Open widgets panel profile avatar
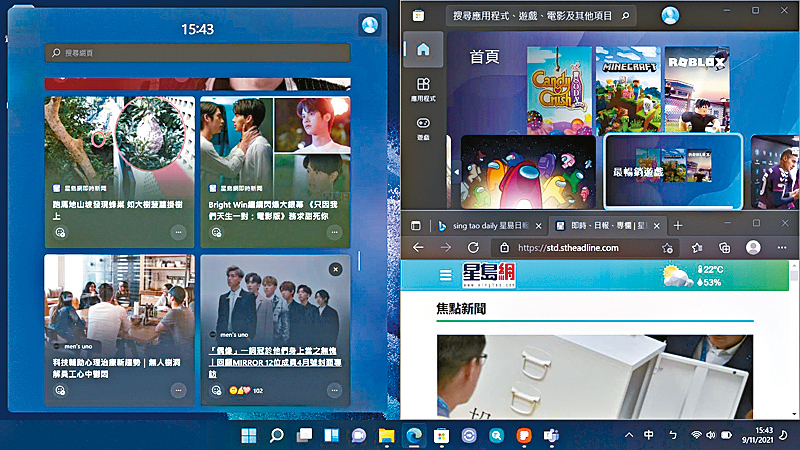 pyautogui.click(x=370, y=25)
